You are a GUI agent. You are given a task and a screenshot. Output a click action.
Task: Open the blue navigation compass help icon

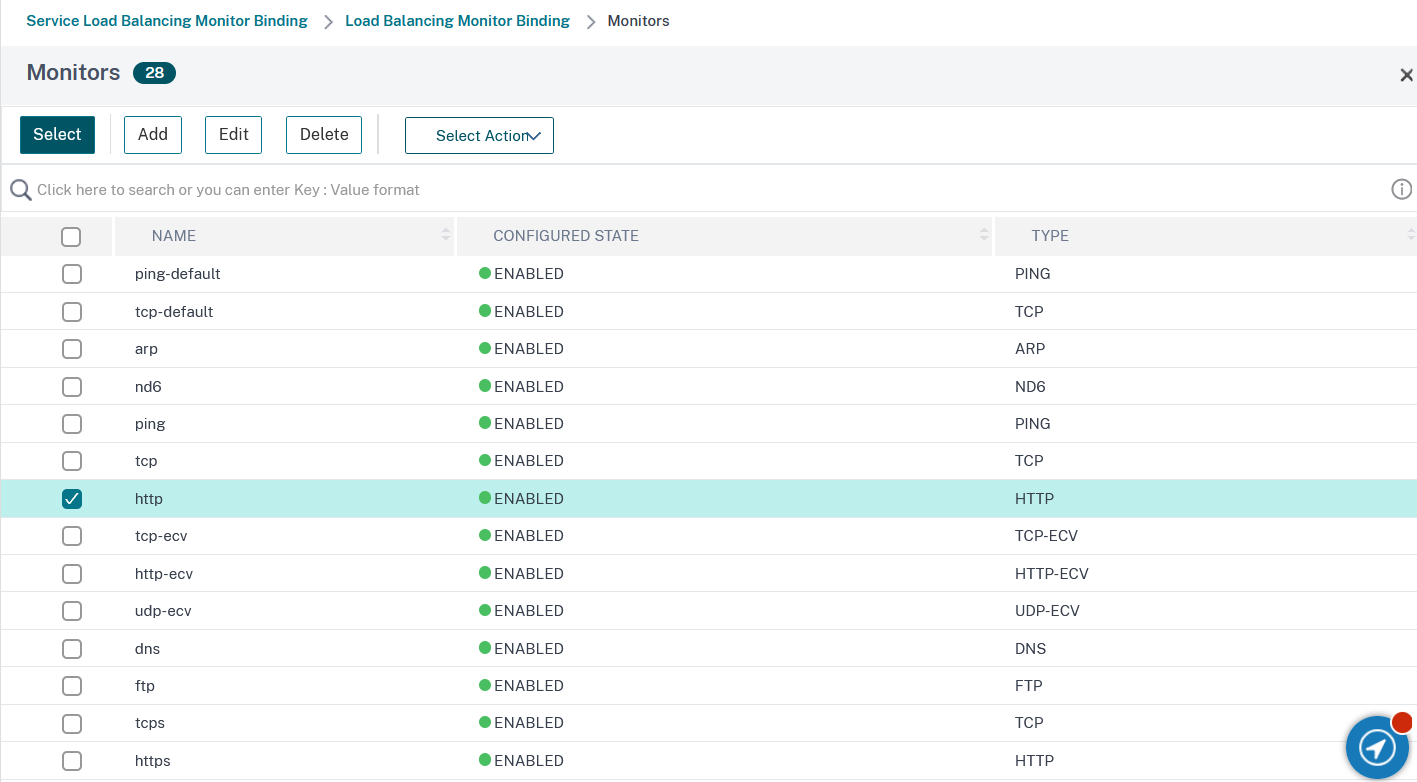pos(1377,746)
